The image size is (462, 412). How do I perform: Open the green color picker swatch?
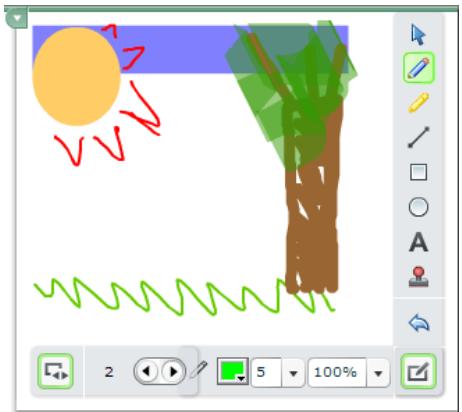[x=232, y=371]
